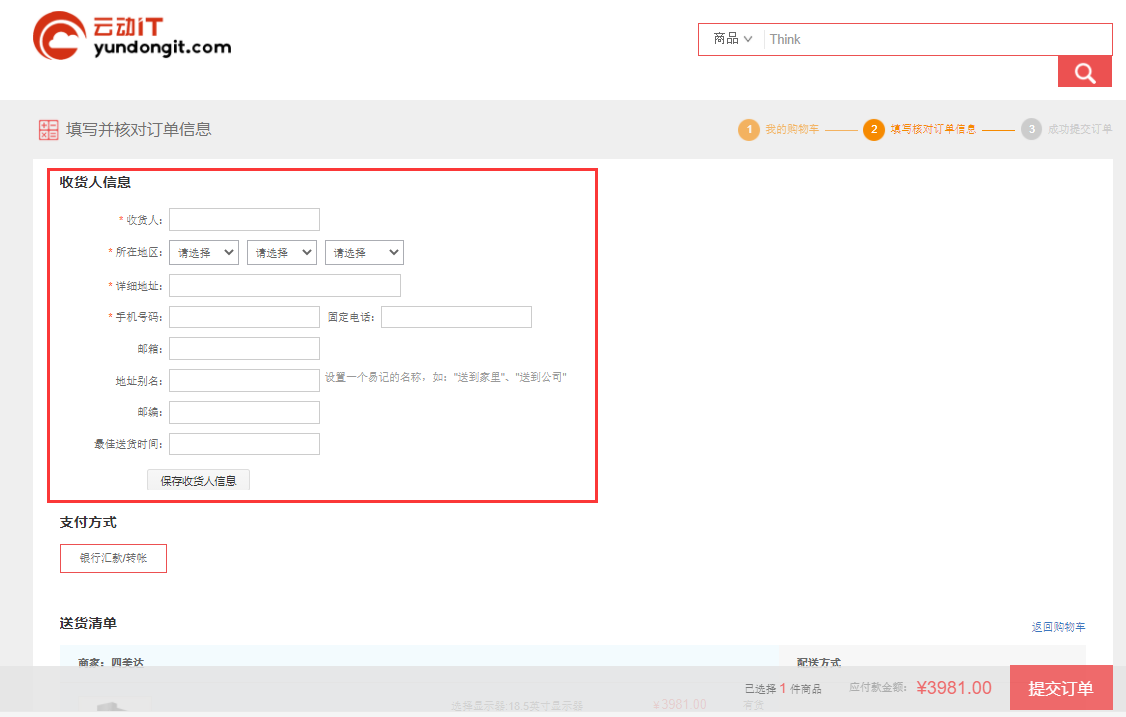This screenshot has height=717, width=1126.
Task: Select 银行汇款/转帐 payment method
Action: [113, 558]
